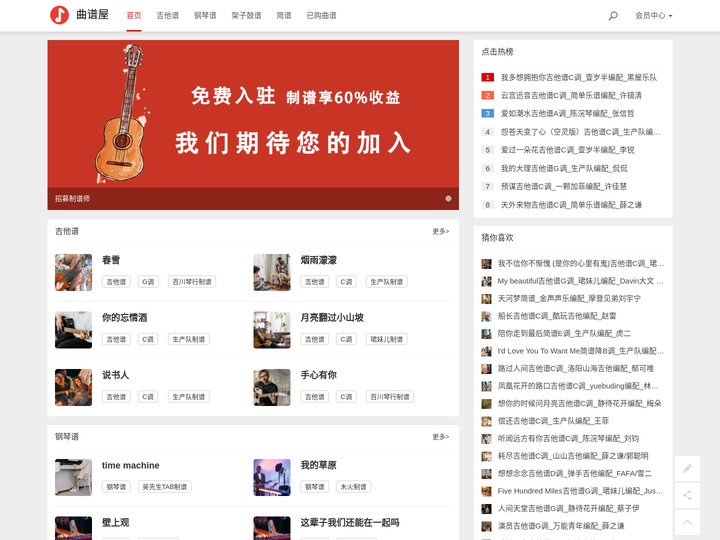Open the 已购曲谱 tab
The width and height of the screenshot is (720, 540).
click(321, 15)
